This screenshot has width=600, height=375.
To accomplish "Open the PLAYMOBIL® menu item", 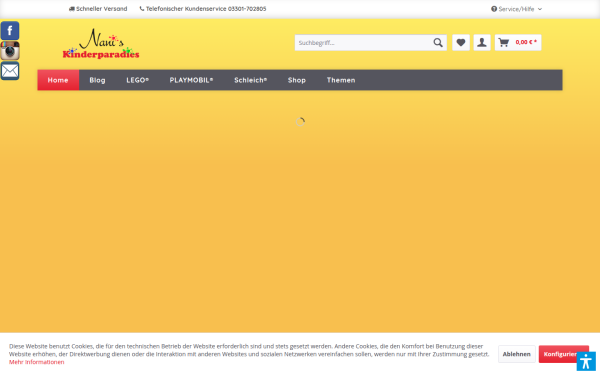I will pyautogui.click(x=191, y=80).
